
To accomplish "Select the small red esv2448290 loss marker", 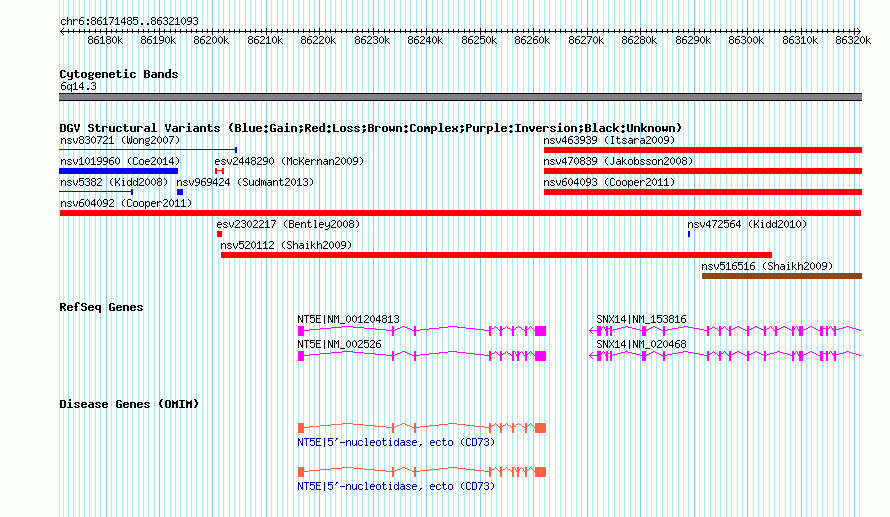I will (x=220, y=171).
